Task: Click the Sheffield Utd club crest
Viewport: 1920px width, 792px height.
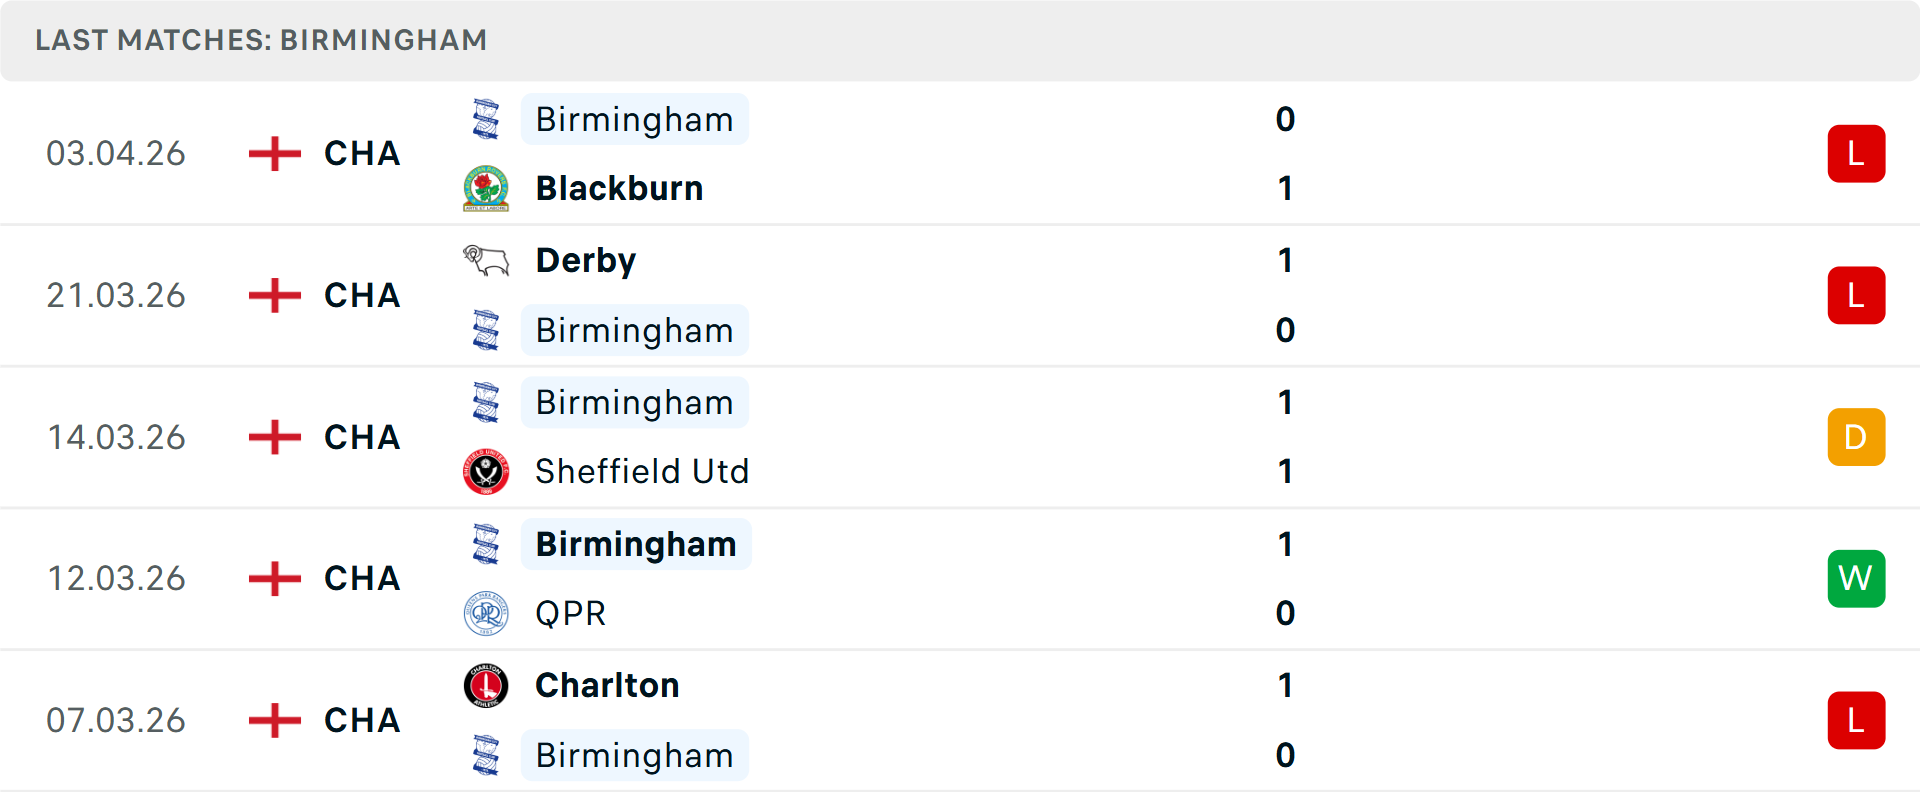Action: (486, 471)
